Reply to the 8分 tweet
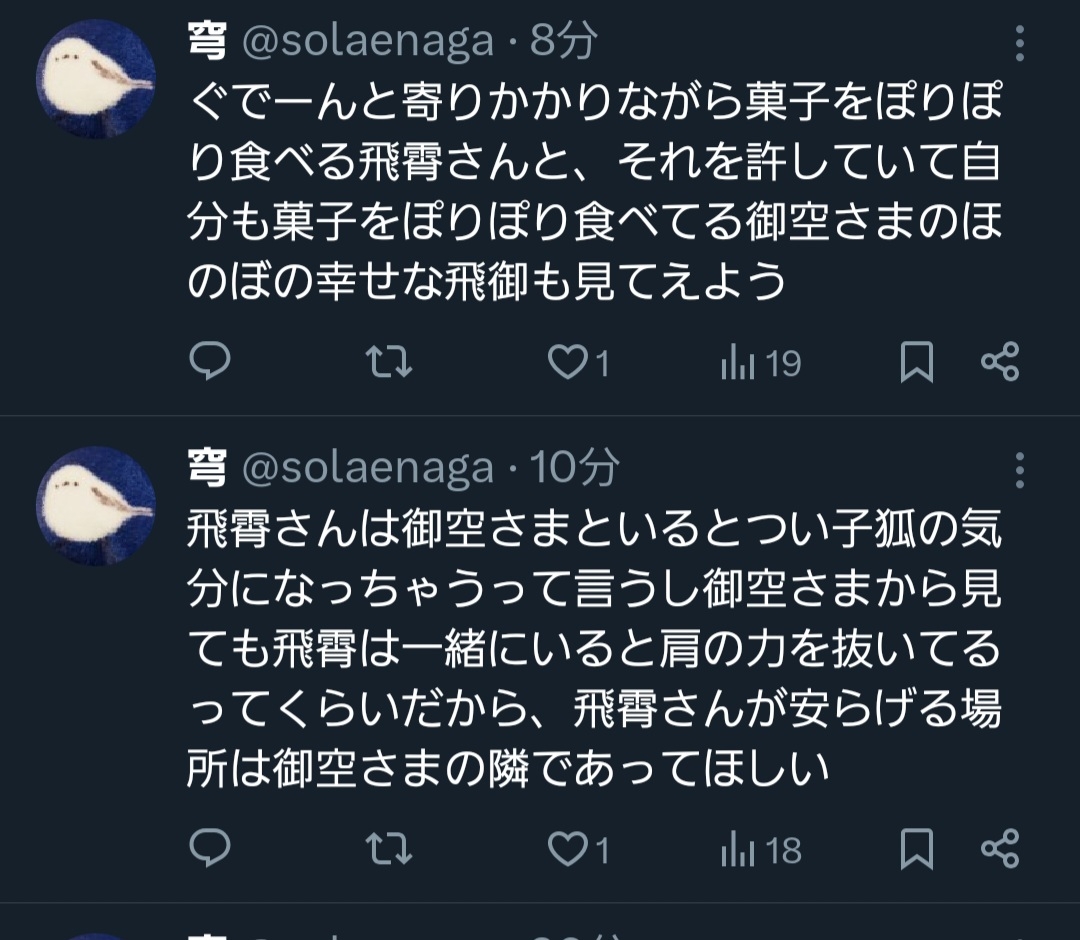 210,363
